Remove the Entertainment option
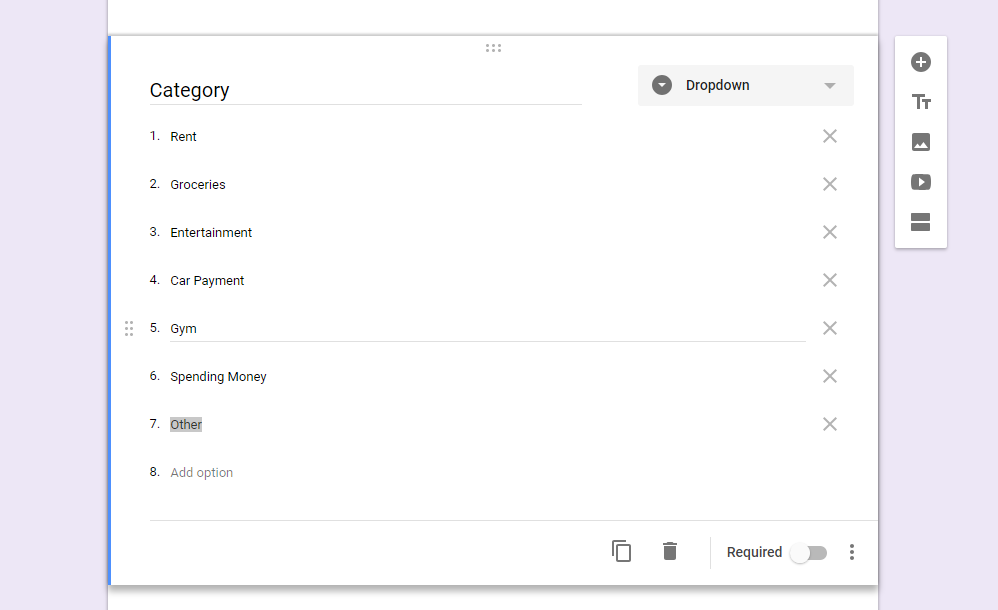 coord(829,232)
